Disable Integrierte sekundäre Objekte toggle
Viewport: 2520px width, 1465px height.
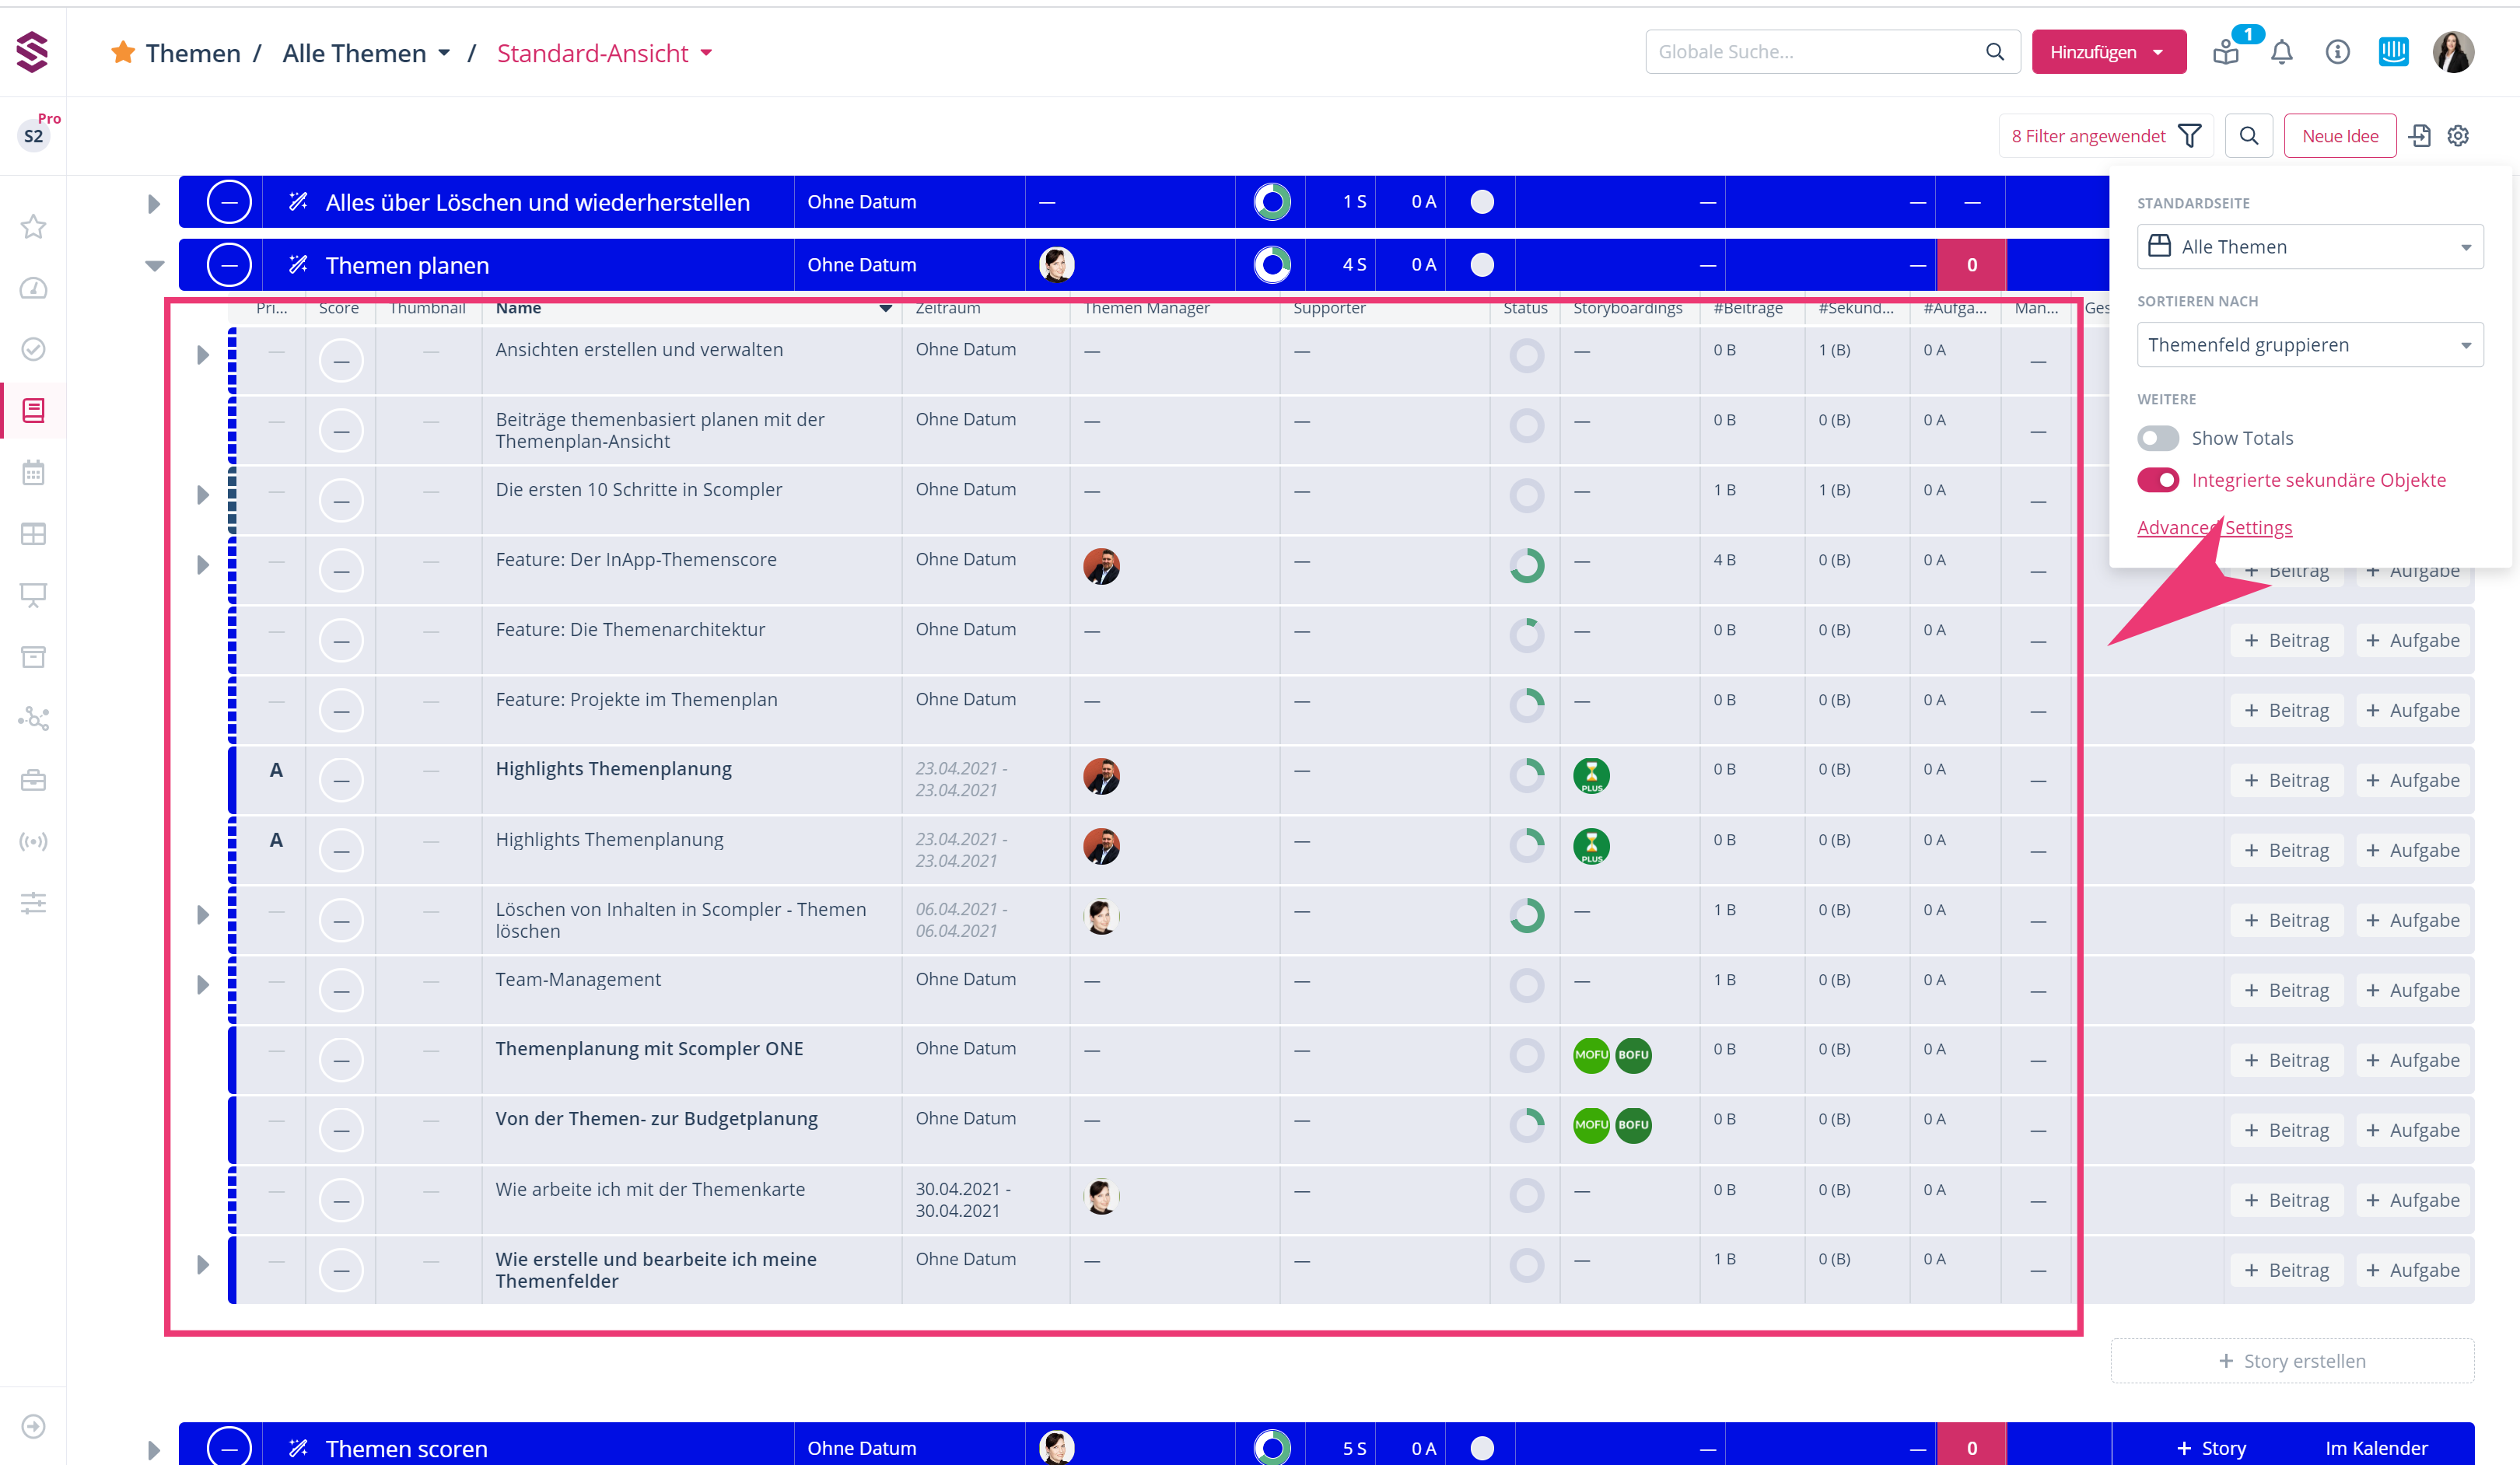[x=2157, y=480]
